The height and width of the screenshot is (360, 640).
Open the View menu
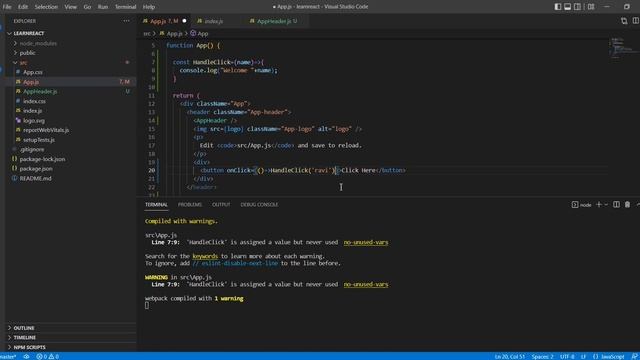(x=70, y=7)
